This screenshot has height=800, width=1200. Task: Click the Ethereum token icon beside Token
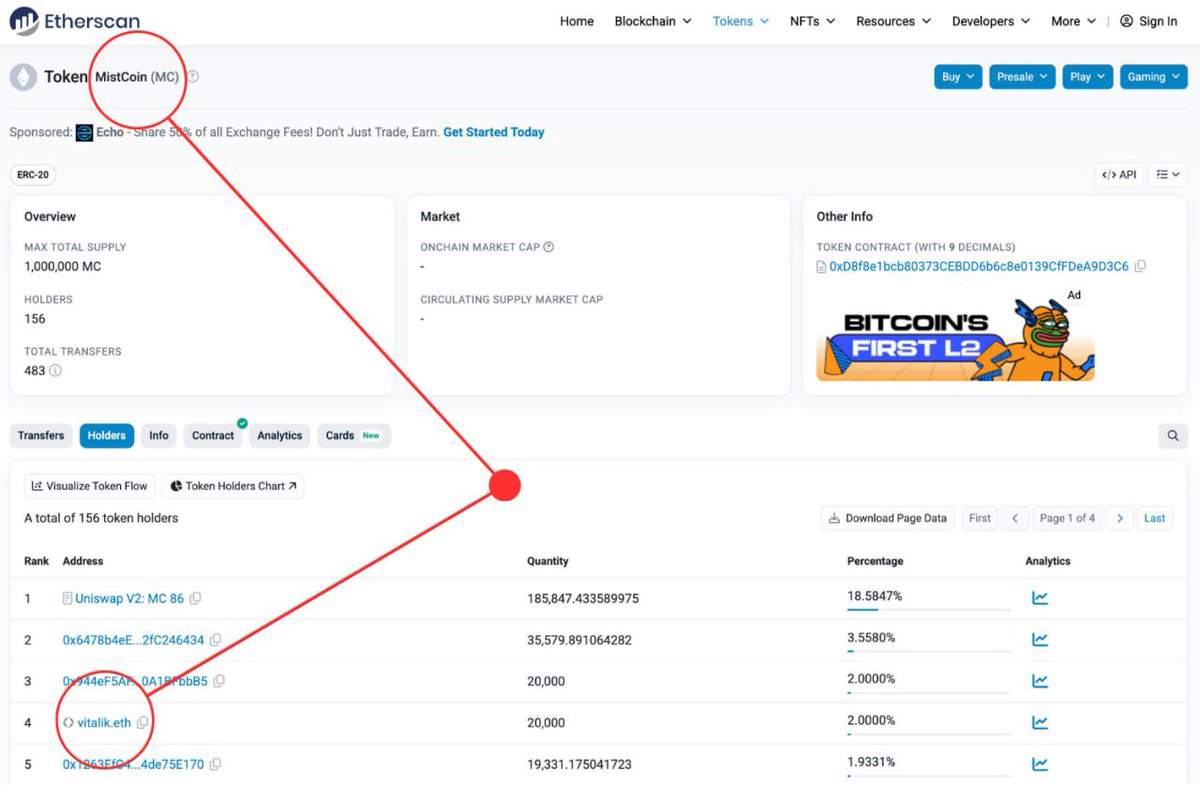(23, 77)
